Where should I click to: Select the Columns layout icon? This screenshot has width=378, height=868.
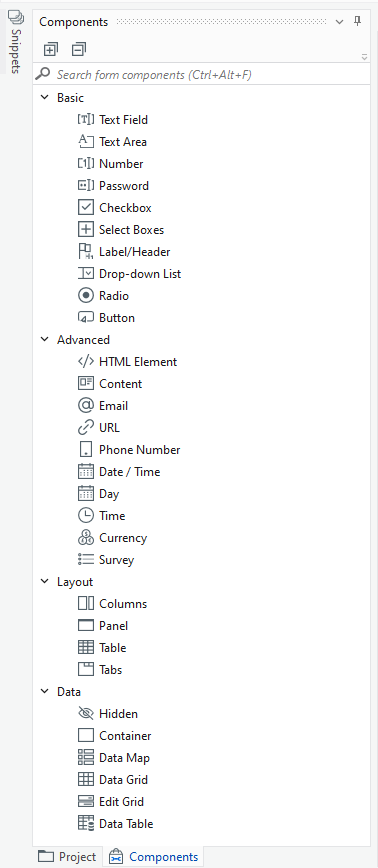coord(86,603)
